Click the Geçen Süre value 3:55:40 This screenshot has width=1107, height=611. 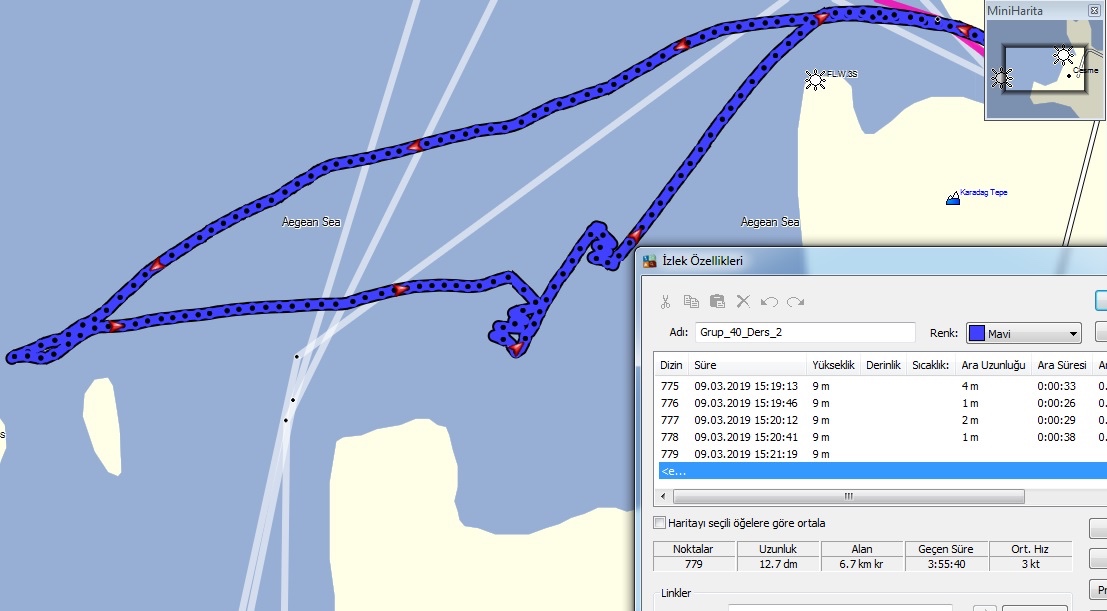point(946,564)
